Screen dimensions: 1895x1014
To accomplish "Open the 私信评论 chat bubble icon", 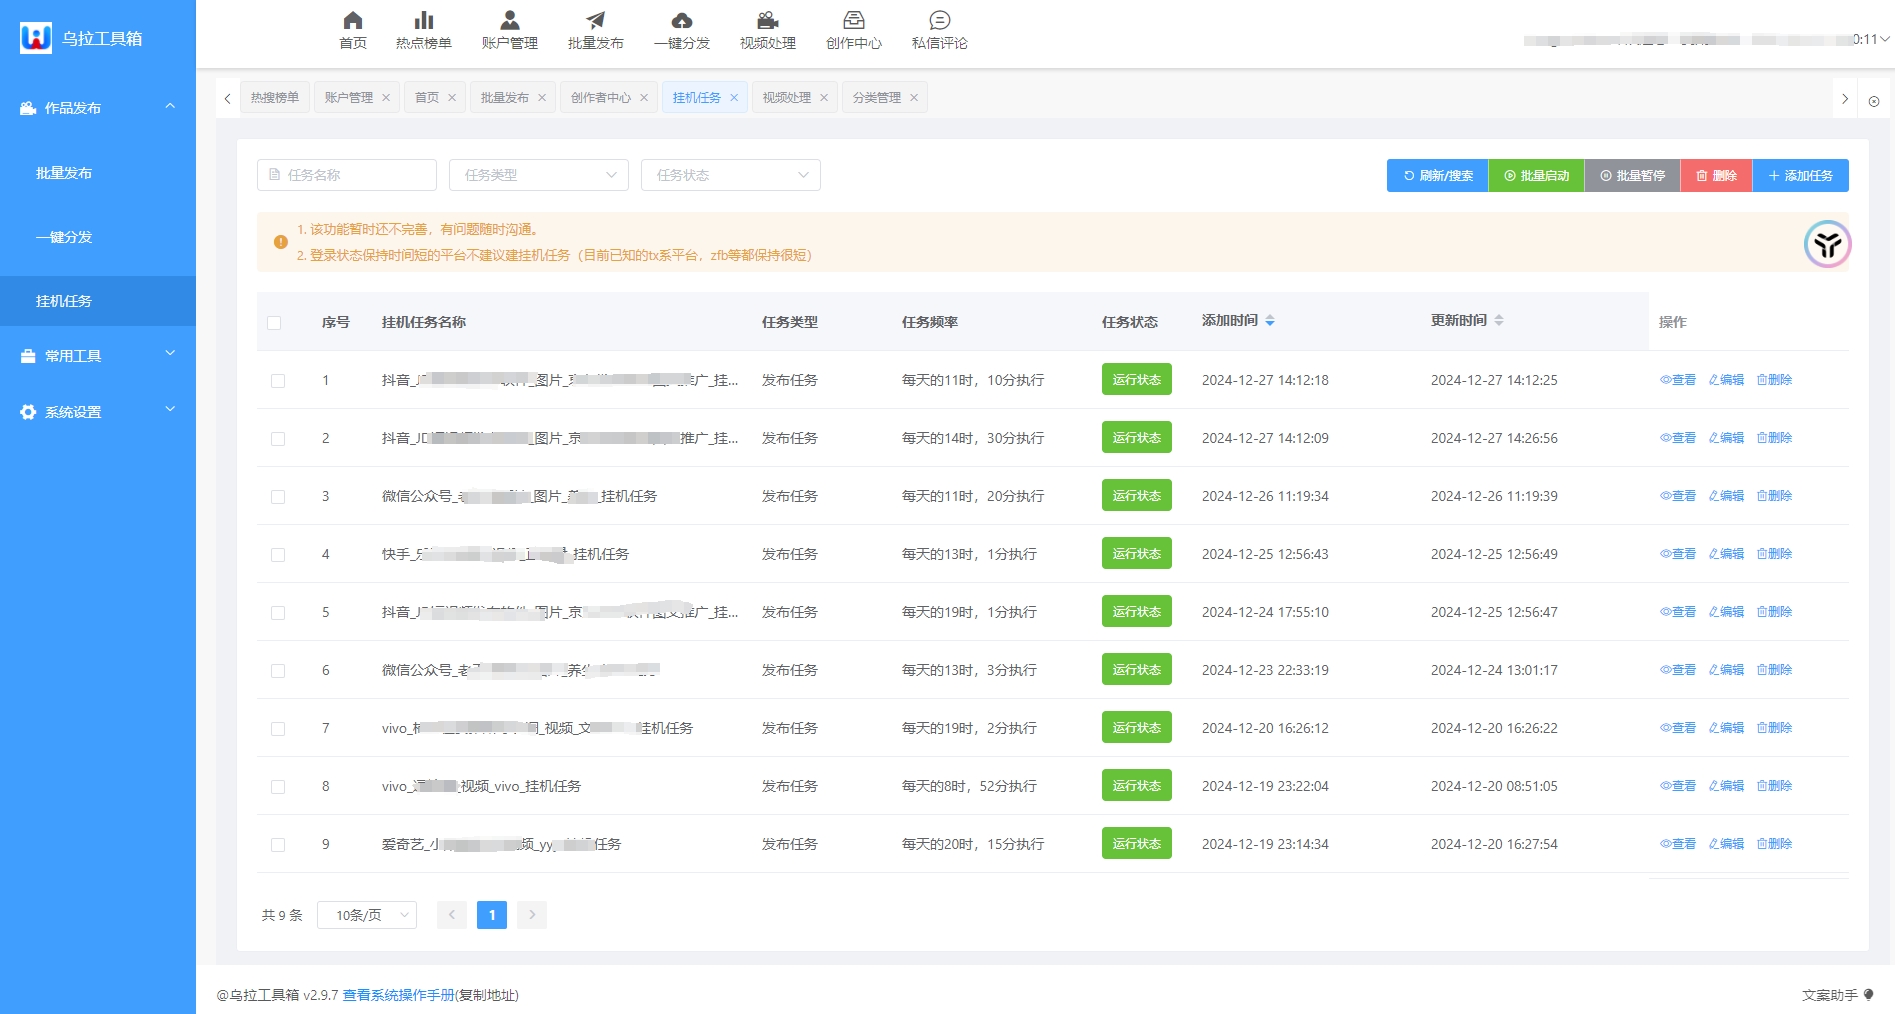I will point(940,20).
